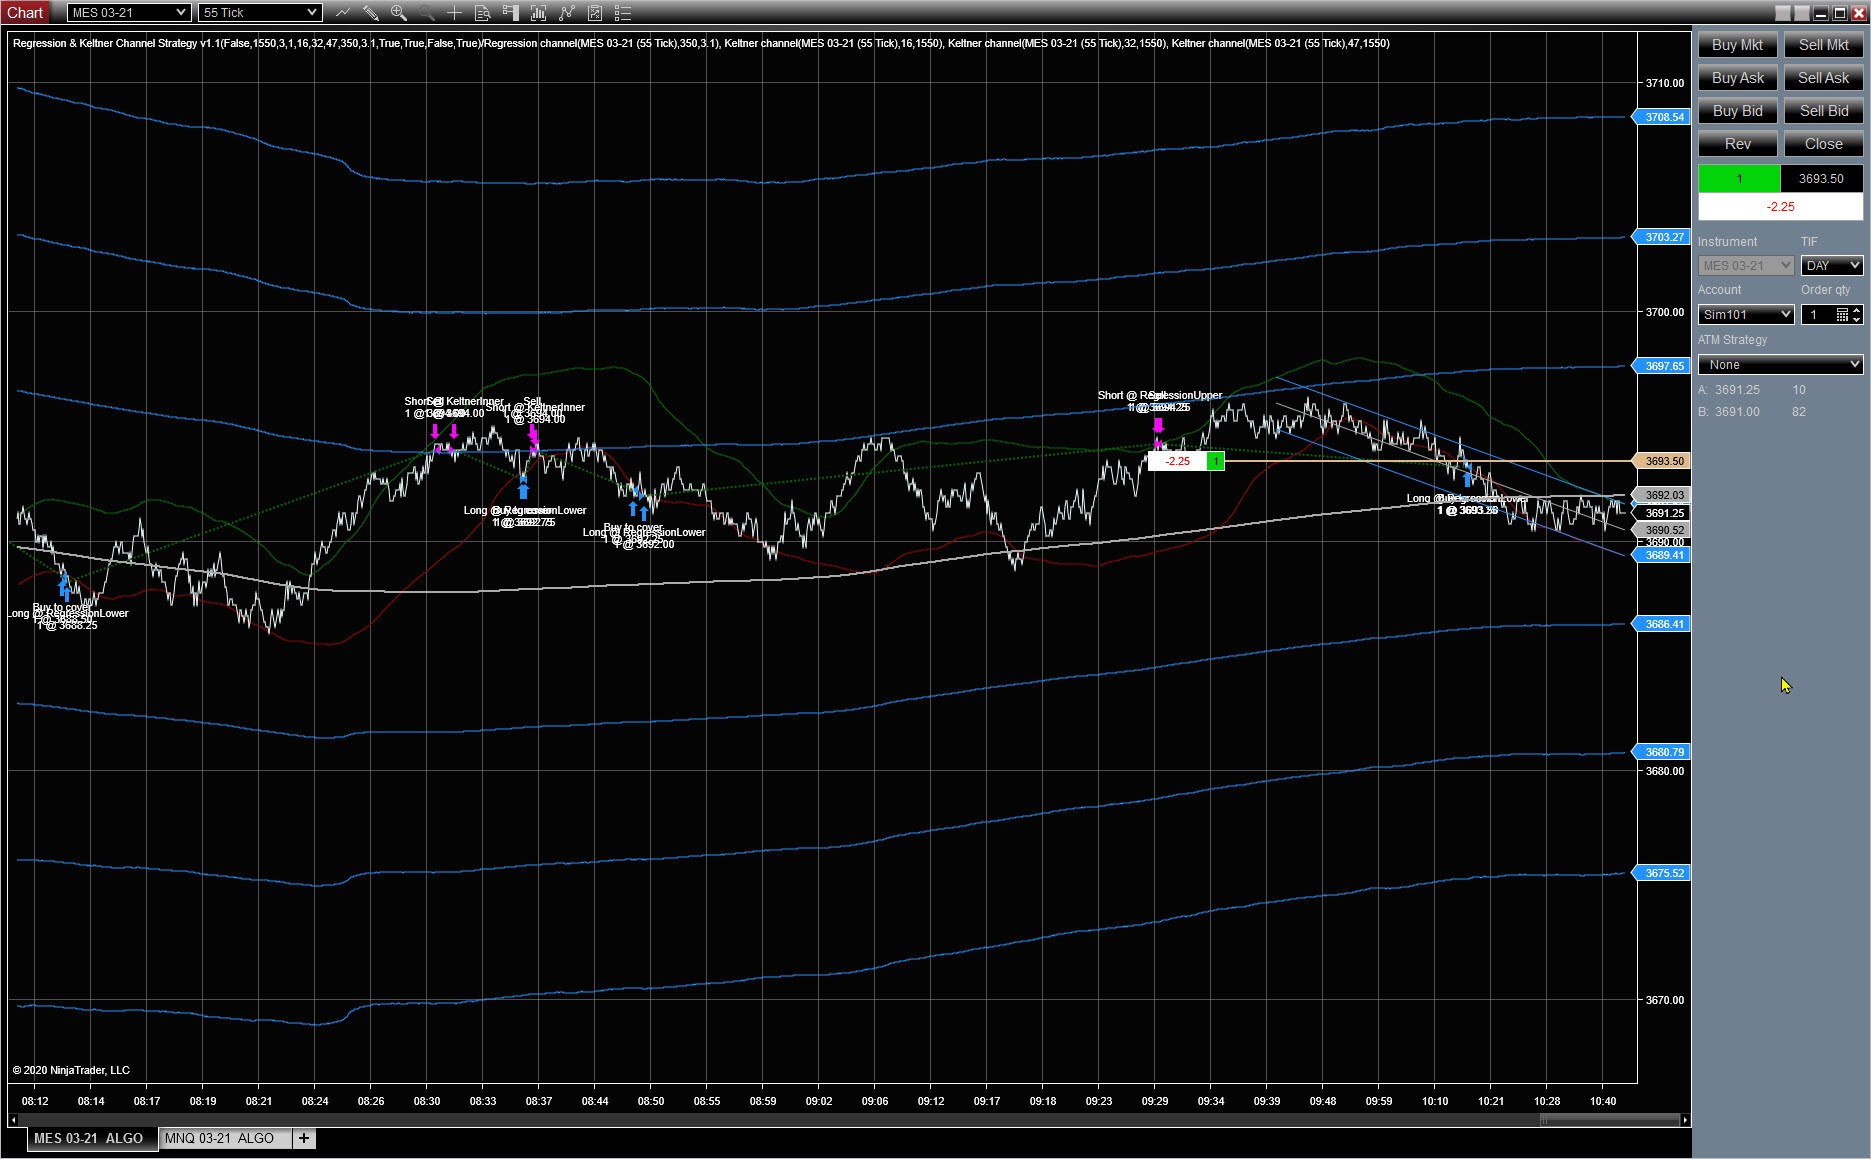
Task: Add a new chart tab with plus
Action: (x=304, y=1138)
